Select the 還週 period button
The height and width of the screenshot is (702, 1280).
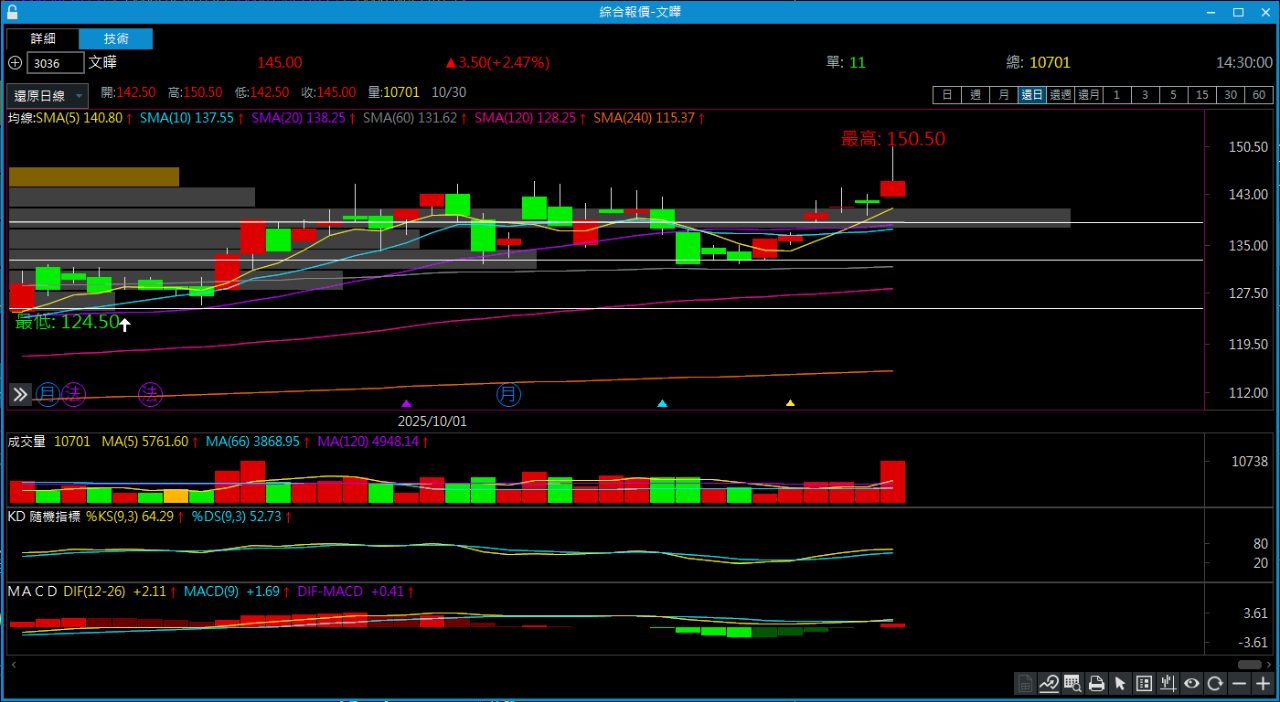pos(1060,95)
